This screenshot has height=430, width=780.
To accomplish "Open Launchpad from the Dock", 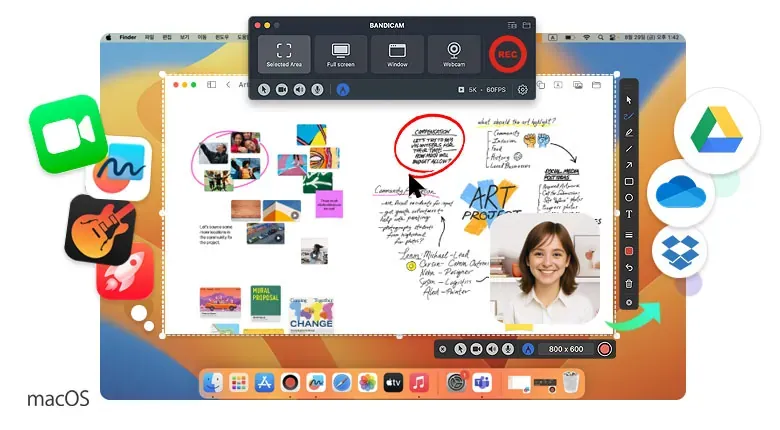I will pyautogui.click(x=239, y=383).
